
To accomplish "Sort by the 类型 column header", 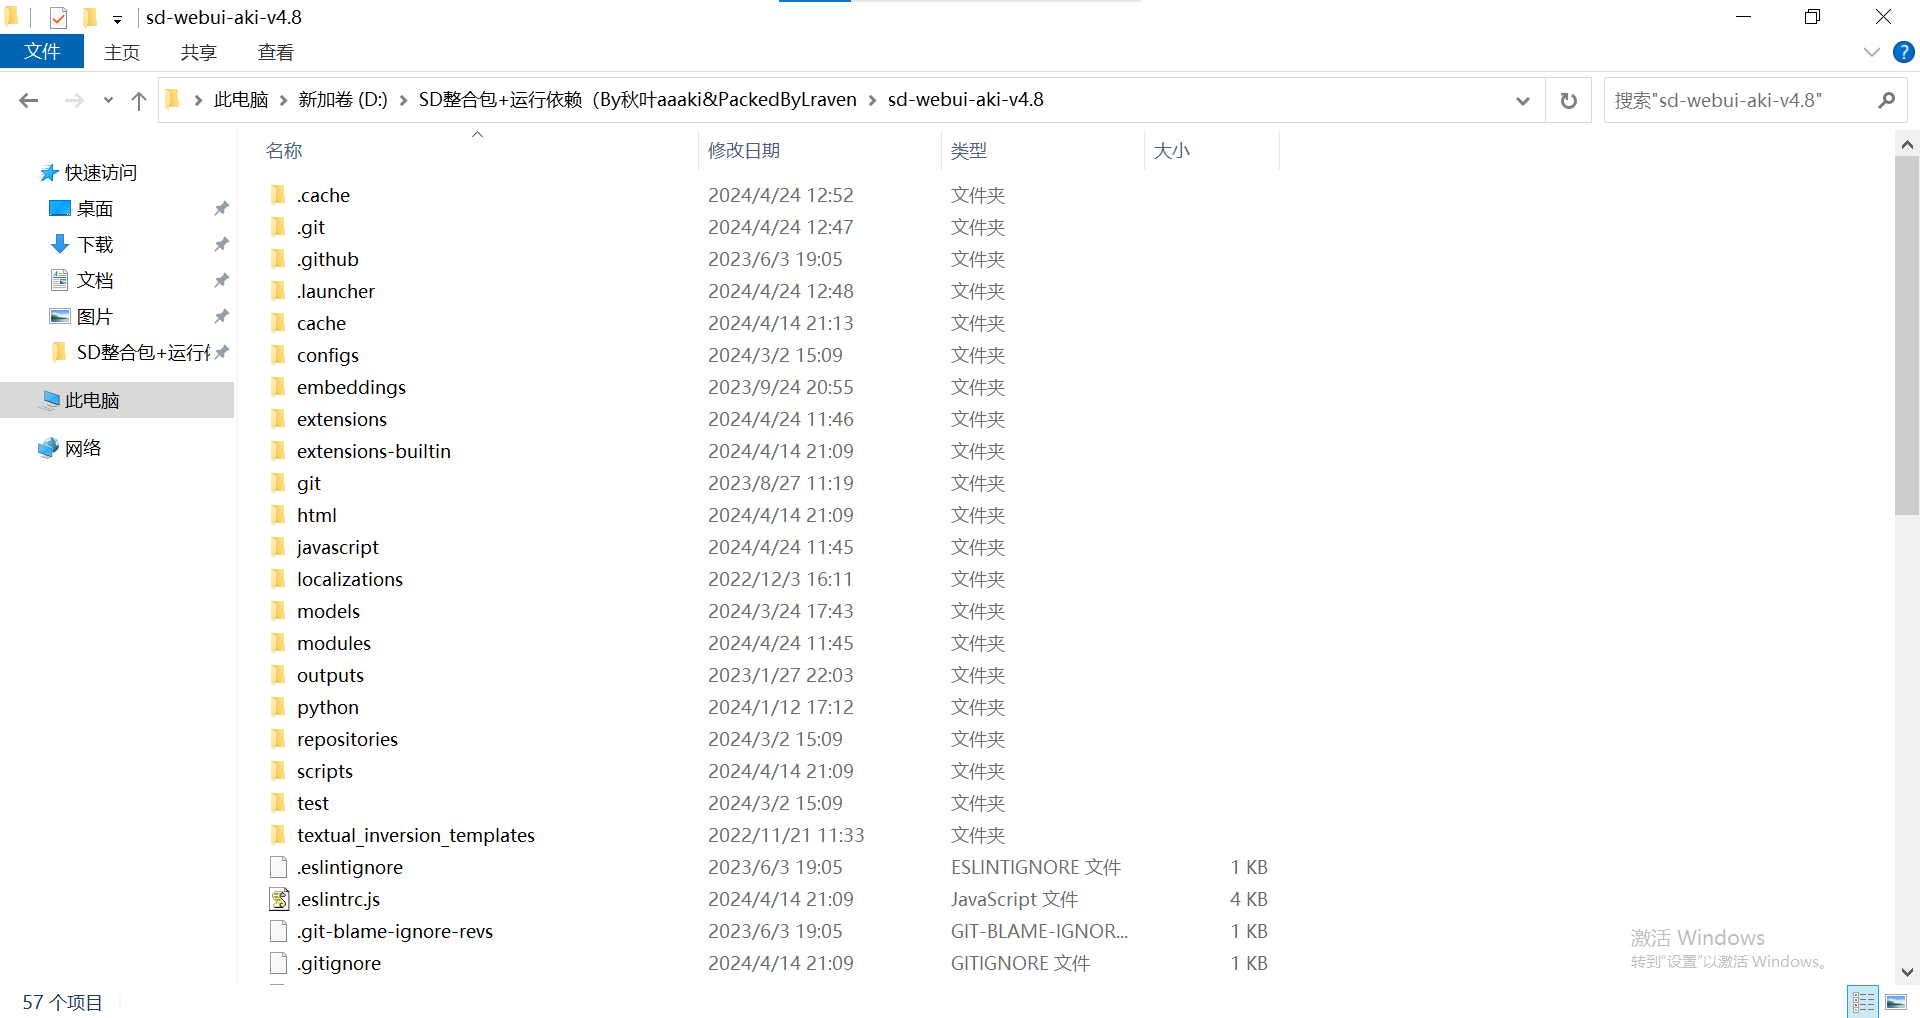I will [969, 151].
